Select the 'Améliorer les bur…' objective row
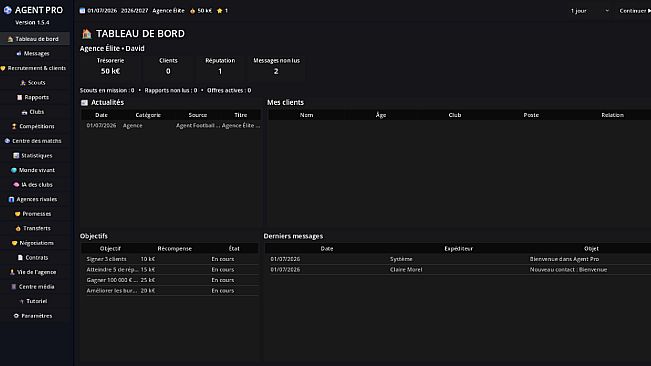Viewport: 651px width, 366px height. [x=170, y=290]
